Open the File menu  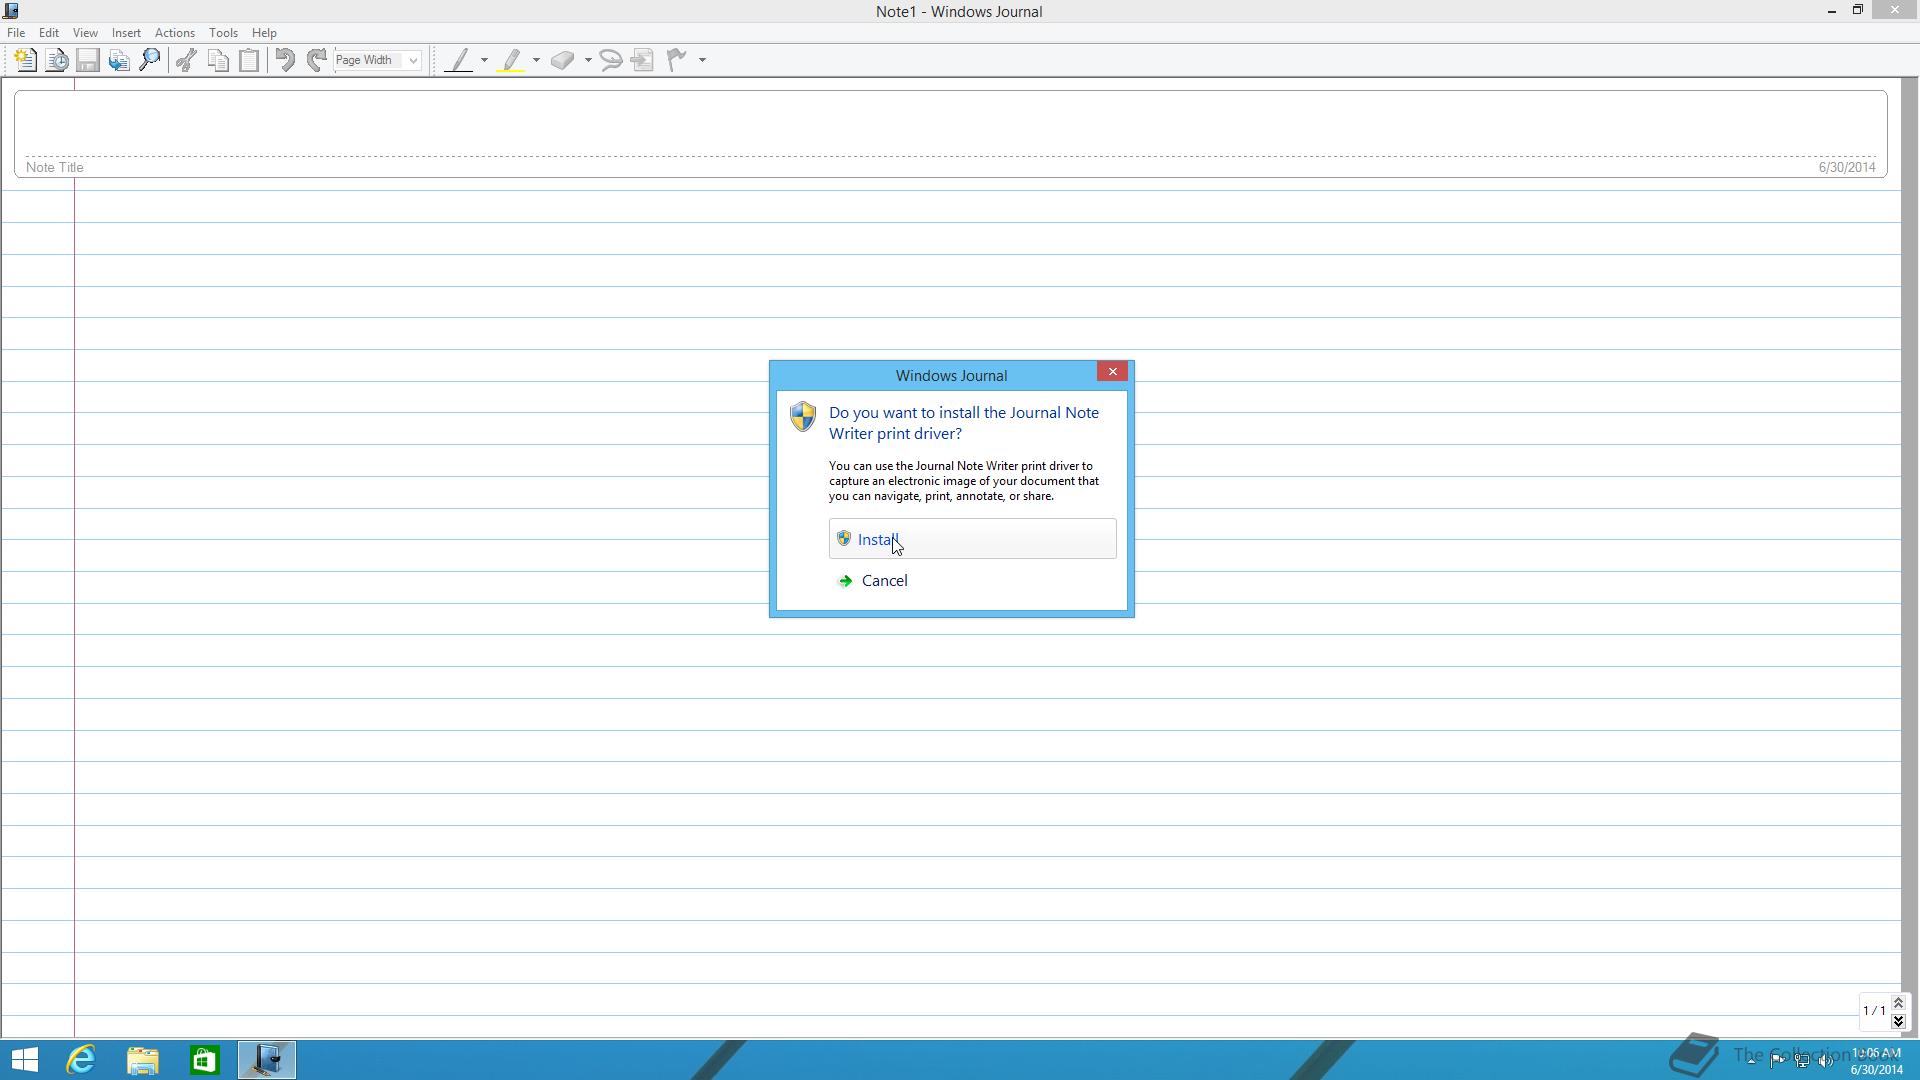(16, 33)
